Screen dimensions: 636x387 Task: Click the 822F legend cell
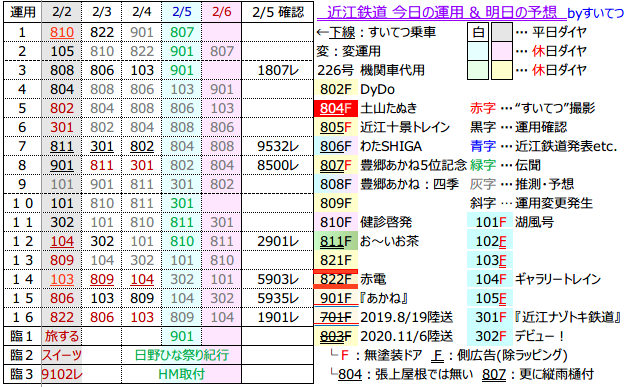pos(335,279)
